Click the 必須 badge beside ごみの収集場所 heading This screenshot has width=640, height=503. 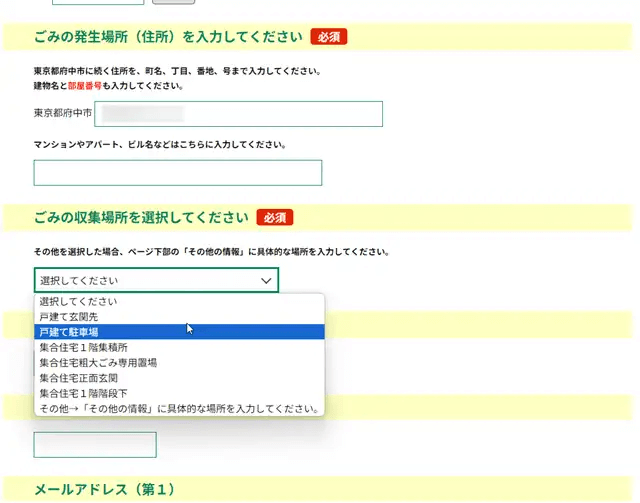coord(275,218)
